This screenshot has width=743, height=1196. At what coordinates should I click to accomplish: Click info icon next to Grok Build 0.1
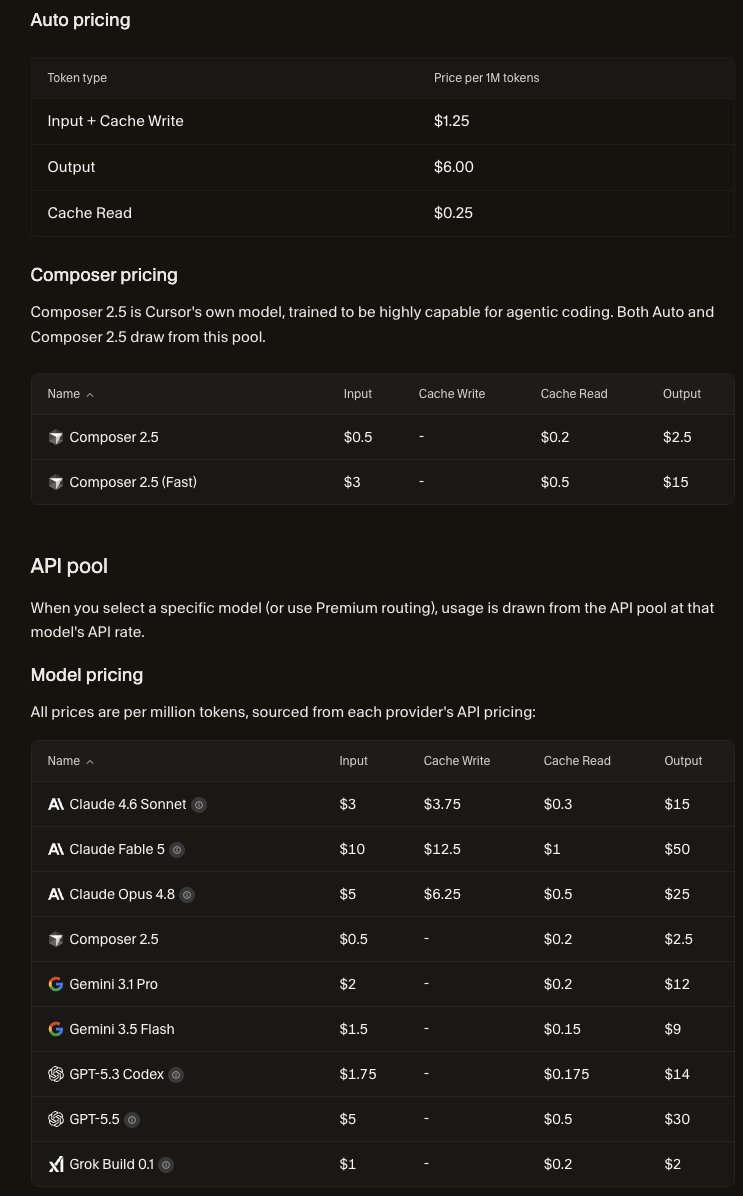(166, 1165)
